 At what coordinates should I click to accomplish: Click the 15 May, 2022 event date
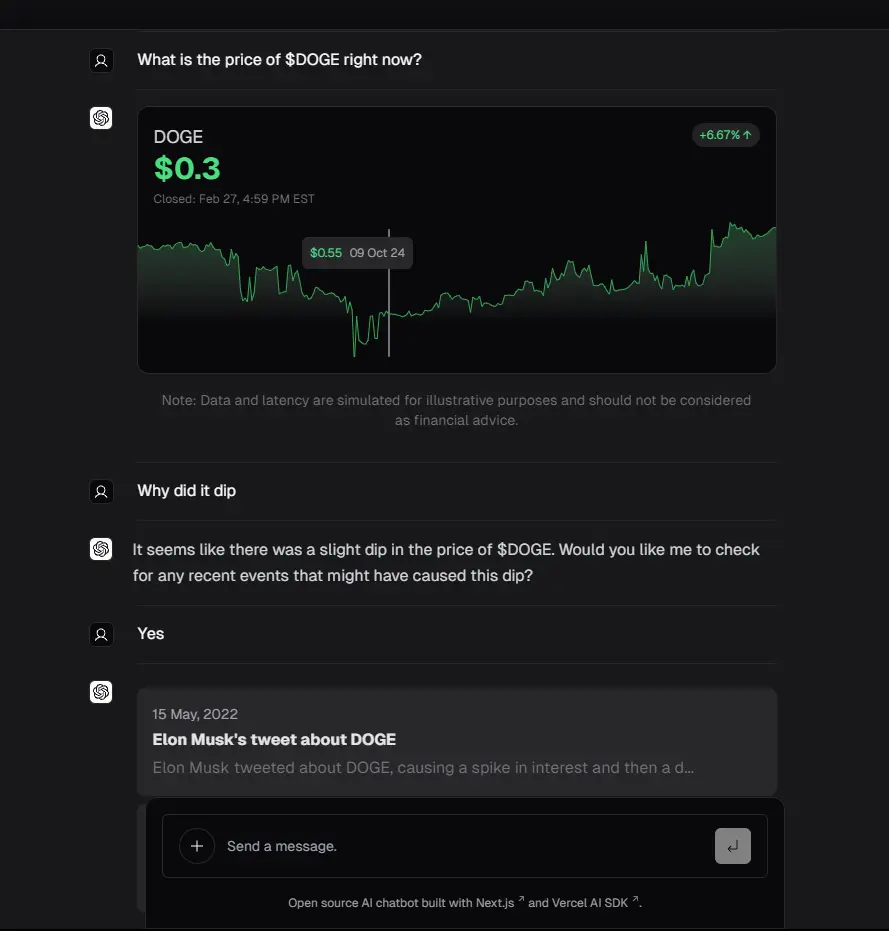click(195, 714)
